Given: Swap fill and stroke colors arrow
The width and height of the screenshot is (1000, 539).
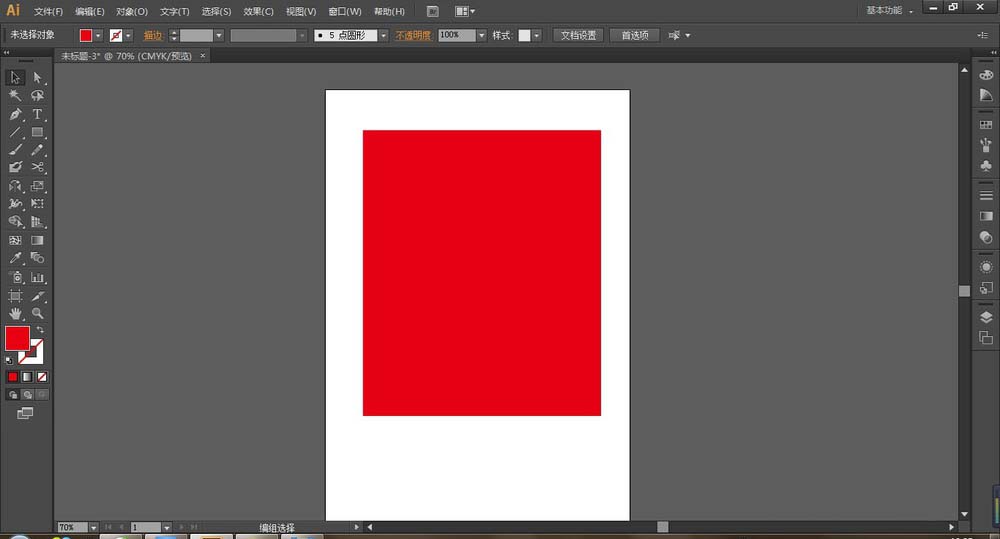Looking at the screenshot, I should [40, 330].
